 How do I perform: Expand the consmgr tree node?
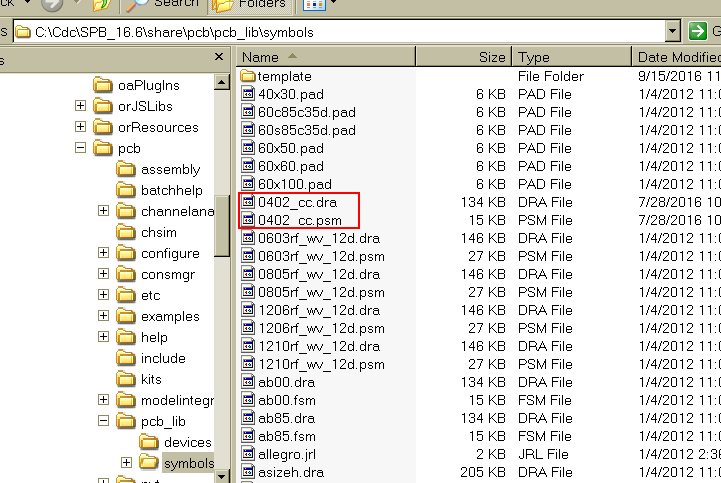pyautogui.click(x=103, y=274)
